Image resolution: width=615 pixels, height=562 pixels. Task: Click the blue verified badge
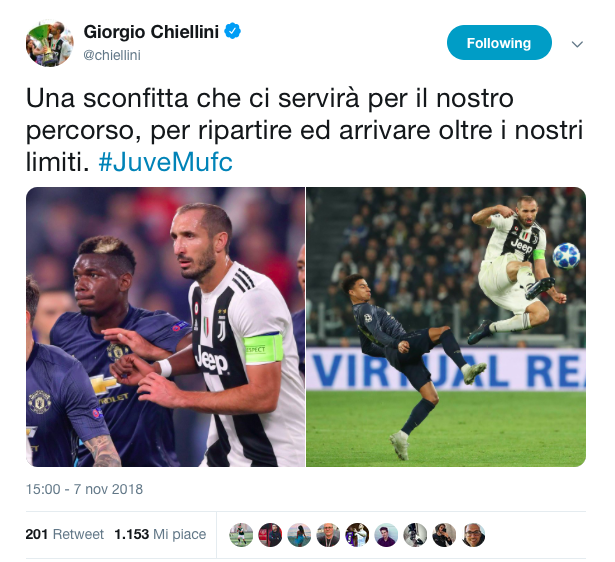click(x=233, y=31)
